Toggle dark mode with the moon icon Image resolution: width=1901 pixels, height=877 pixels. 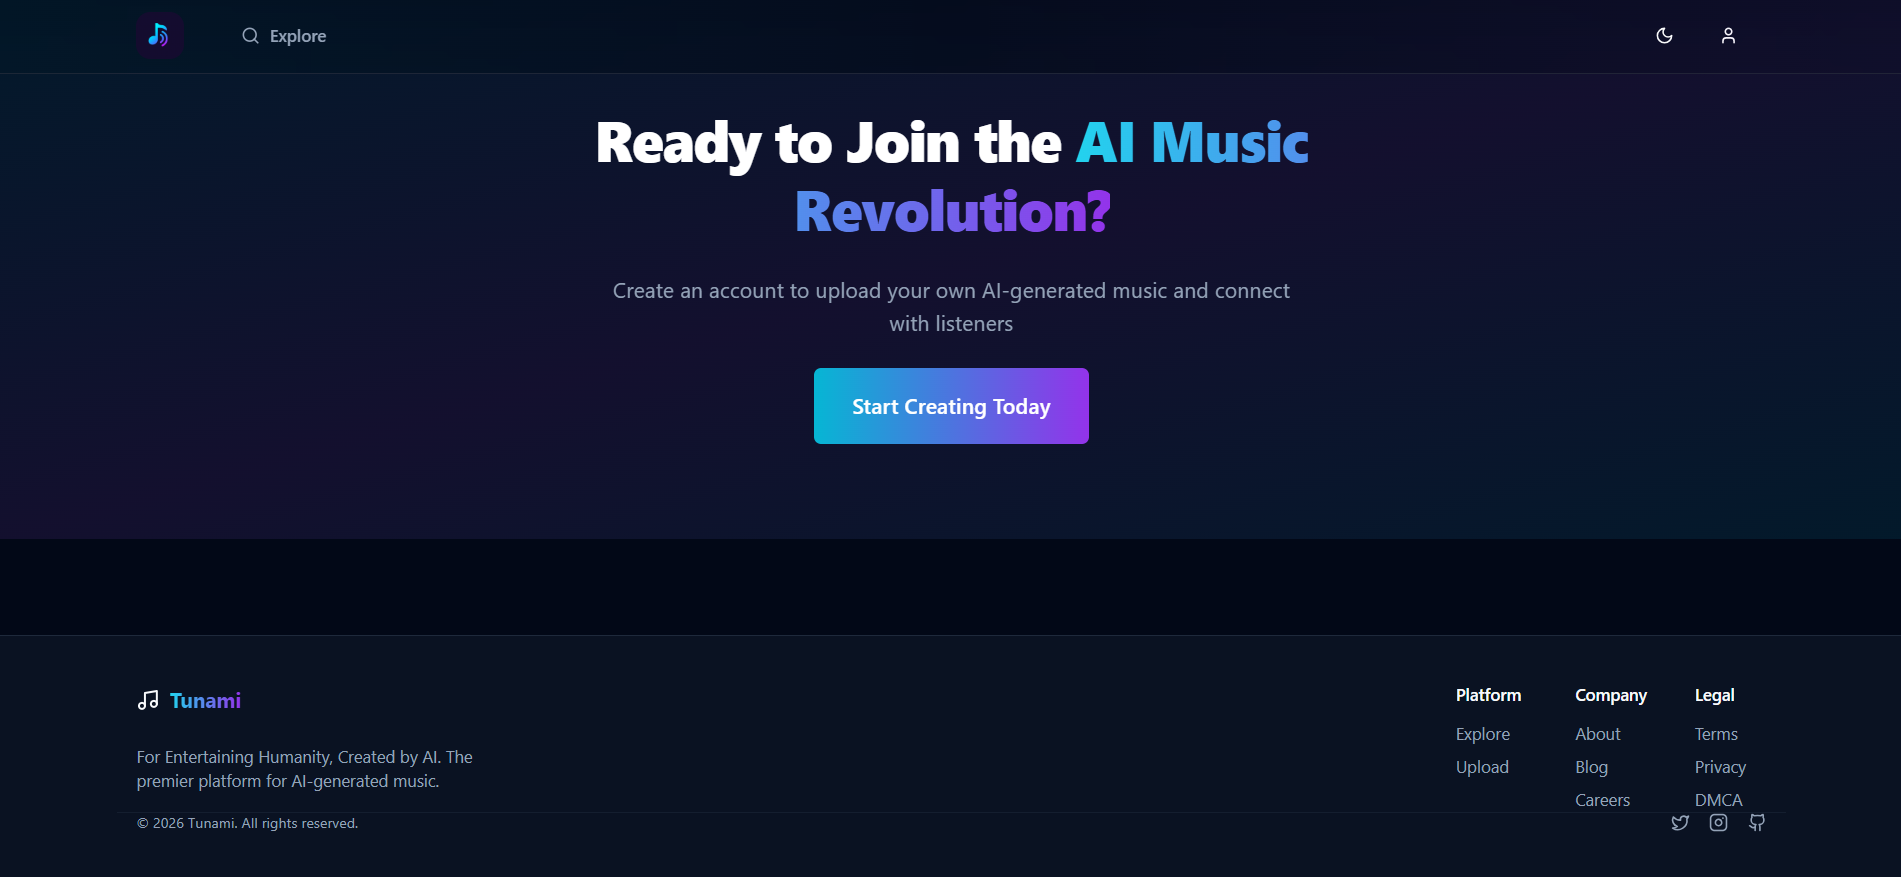point(1664,36)
